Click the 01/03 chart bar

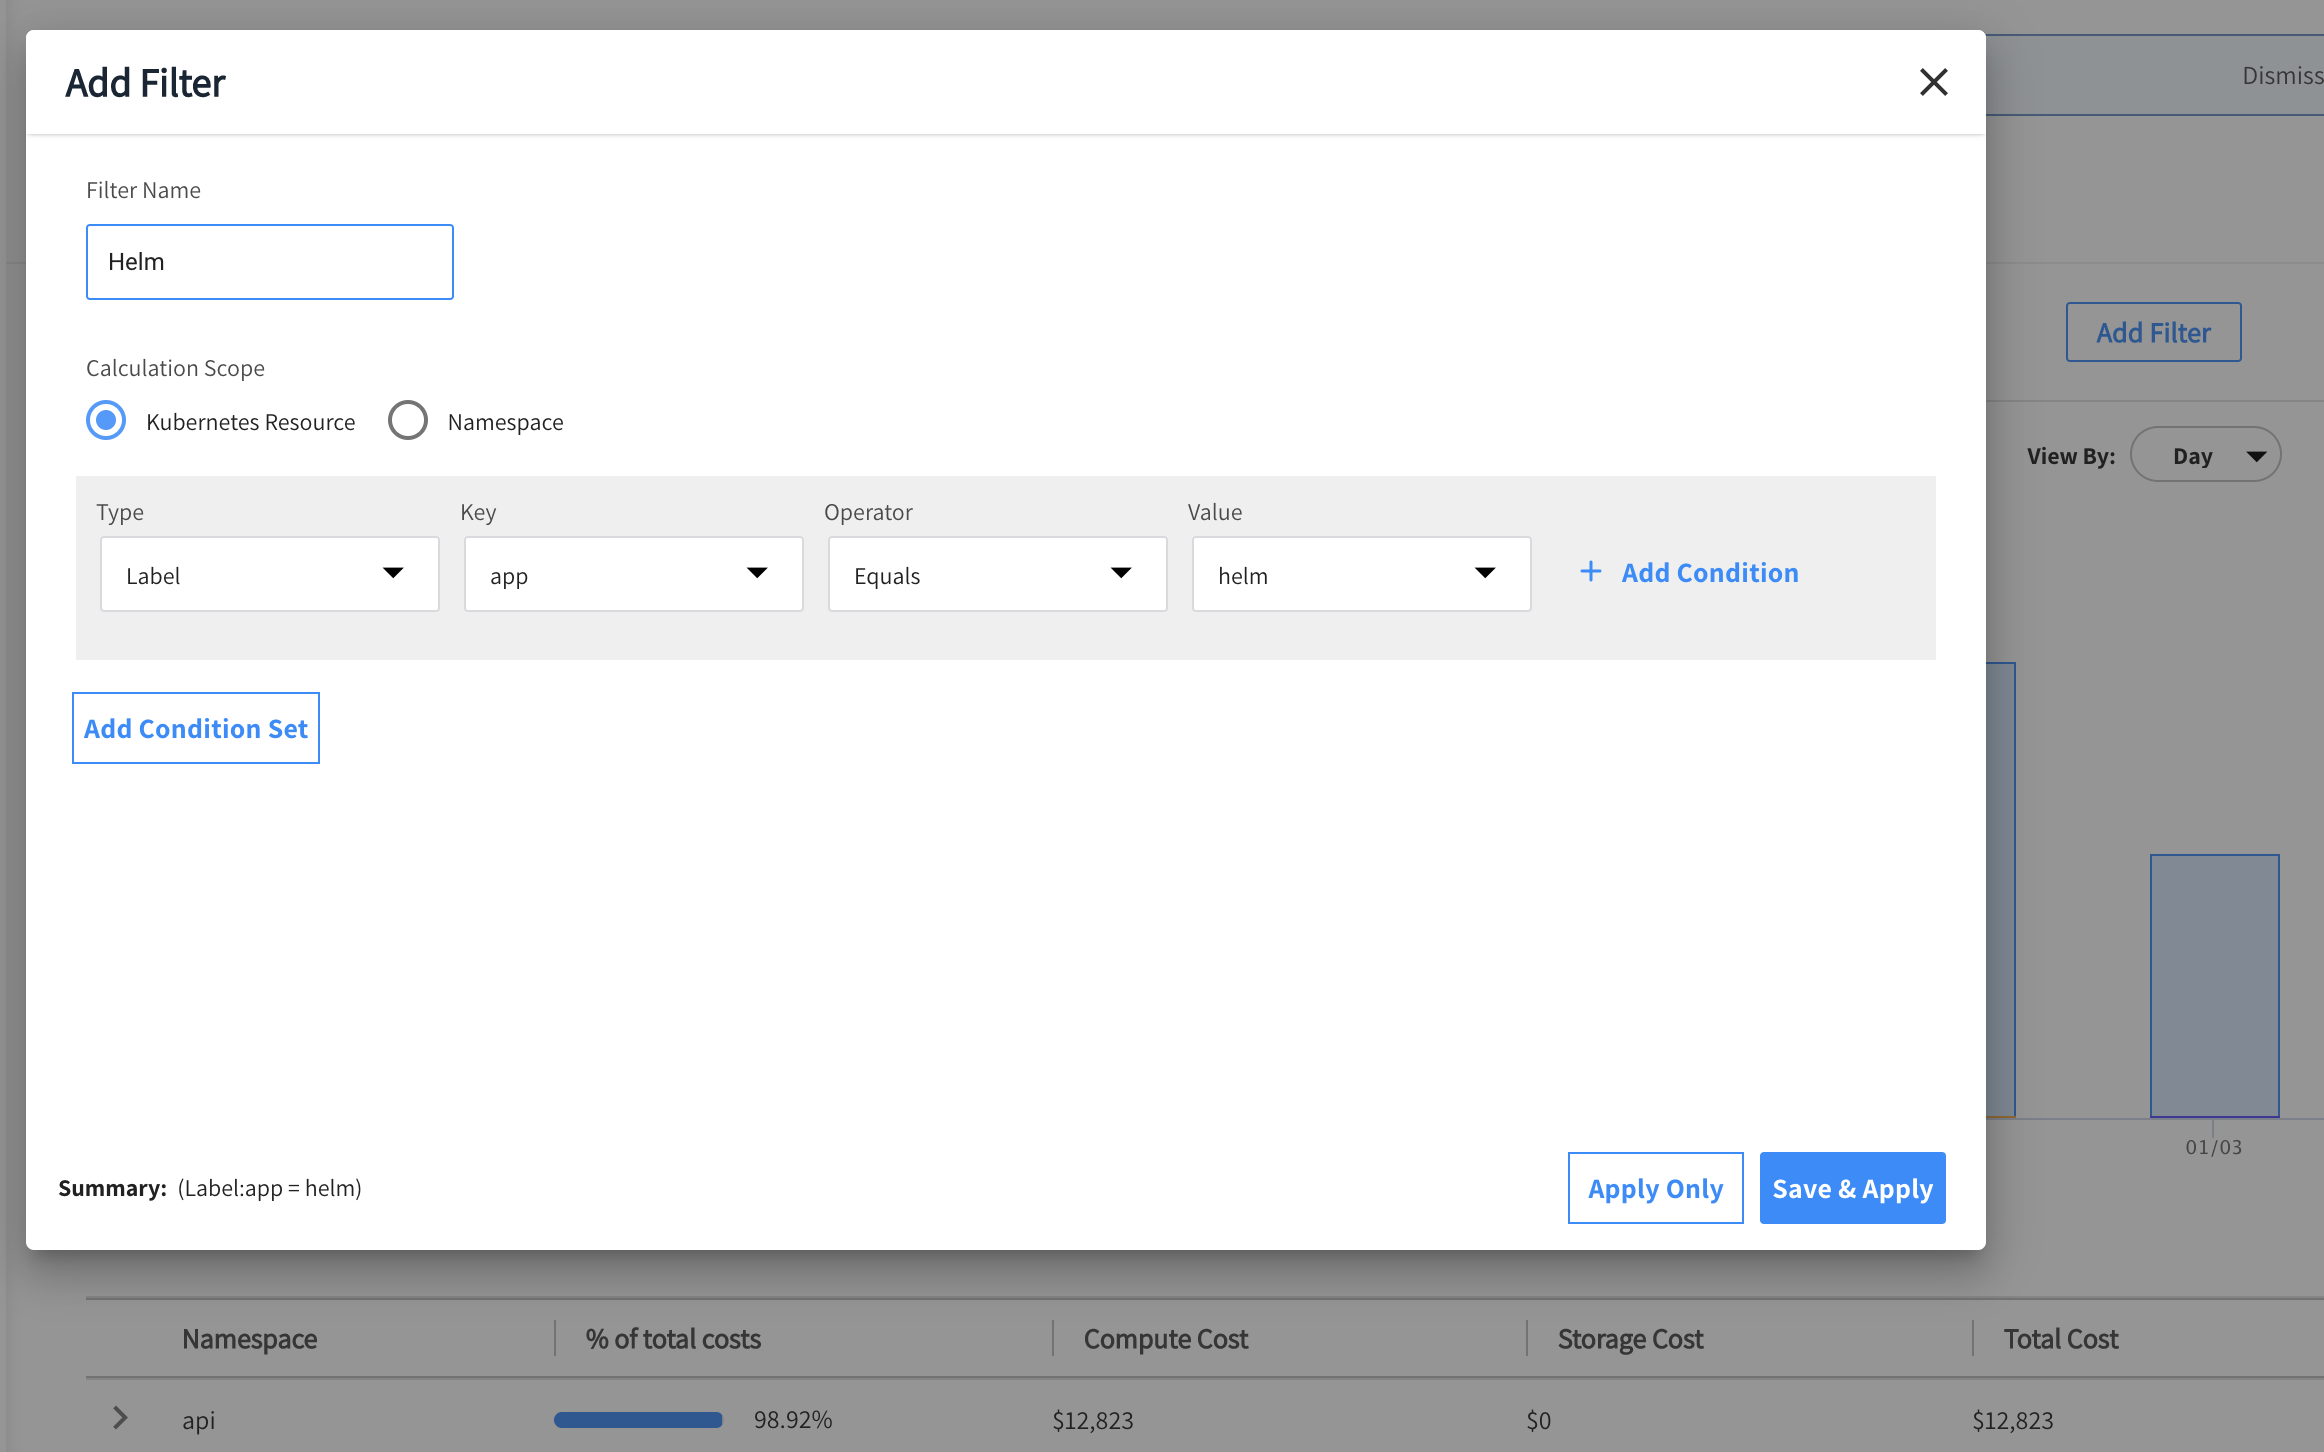click(x=2214, y=985)
